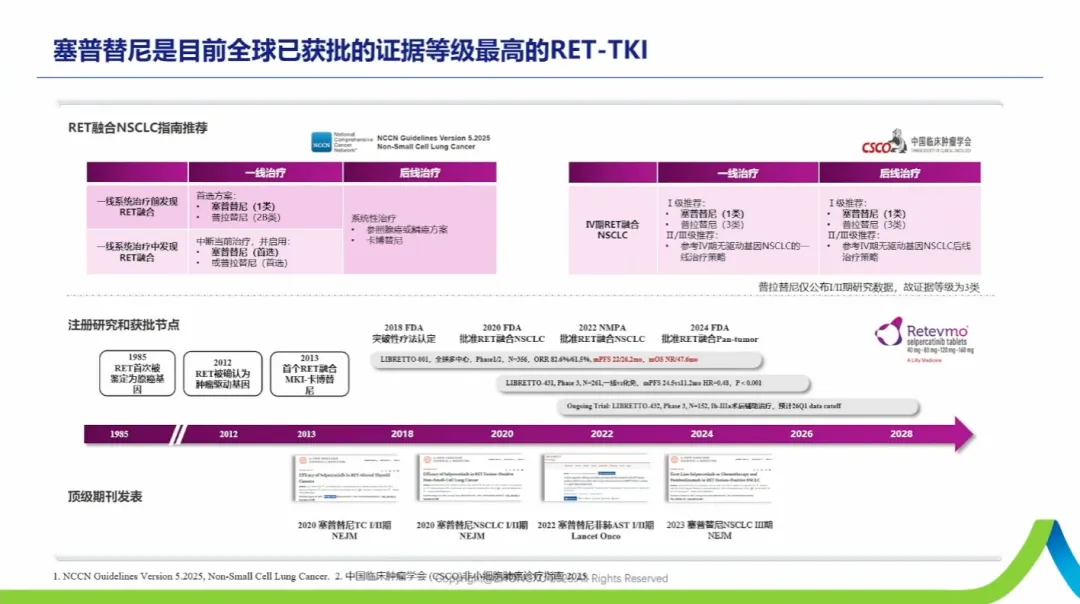This screenshot has height=604, width=1080.
Task: Open the 2022 Lancet Onco paper thumbnail
Action: point(596,478)
